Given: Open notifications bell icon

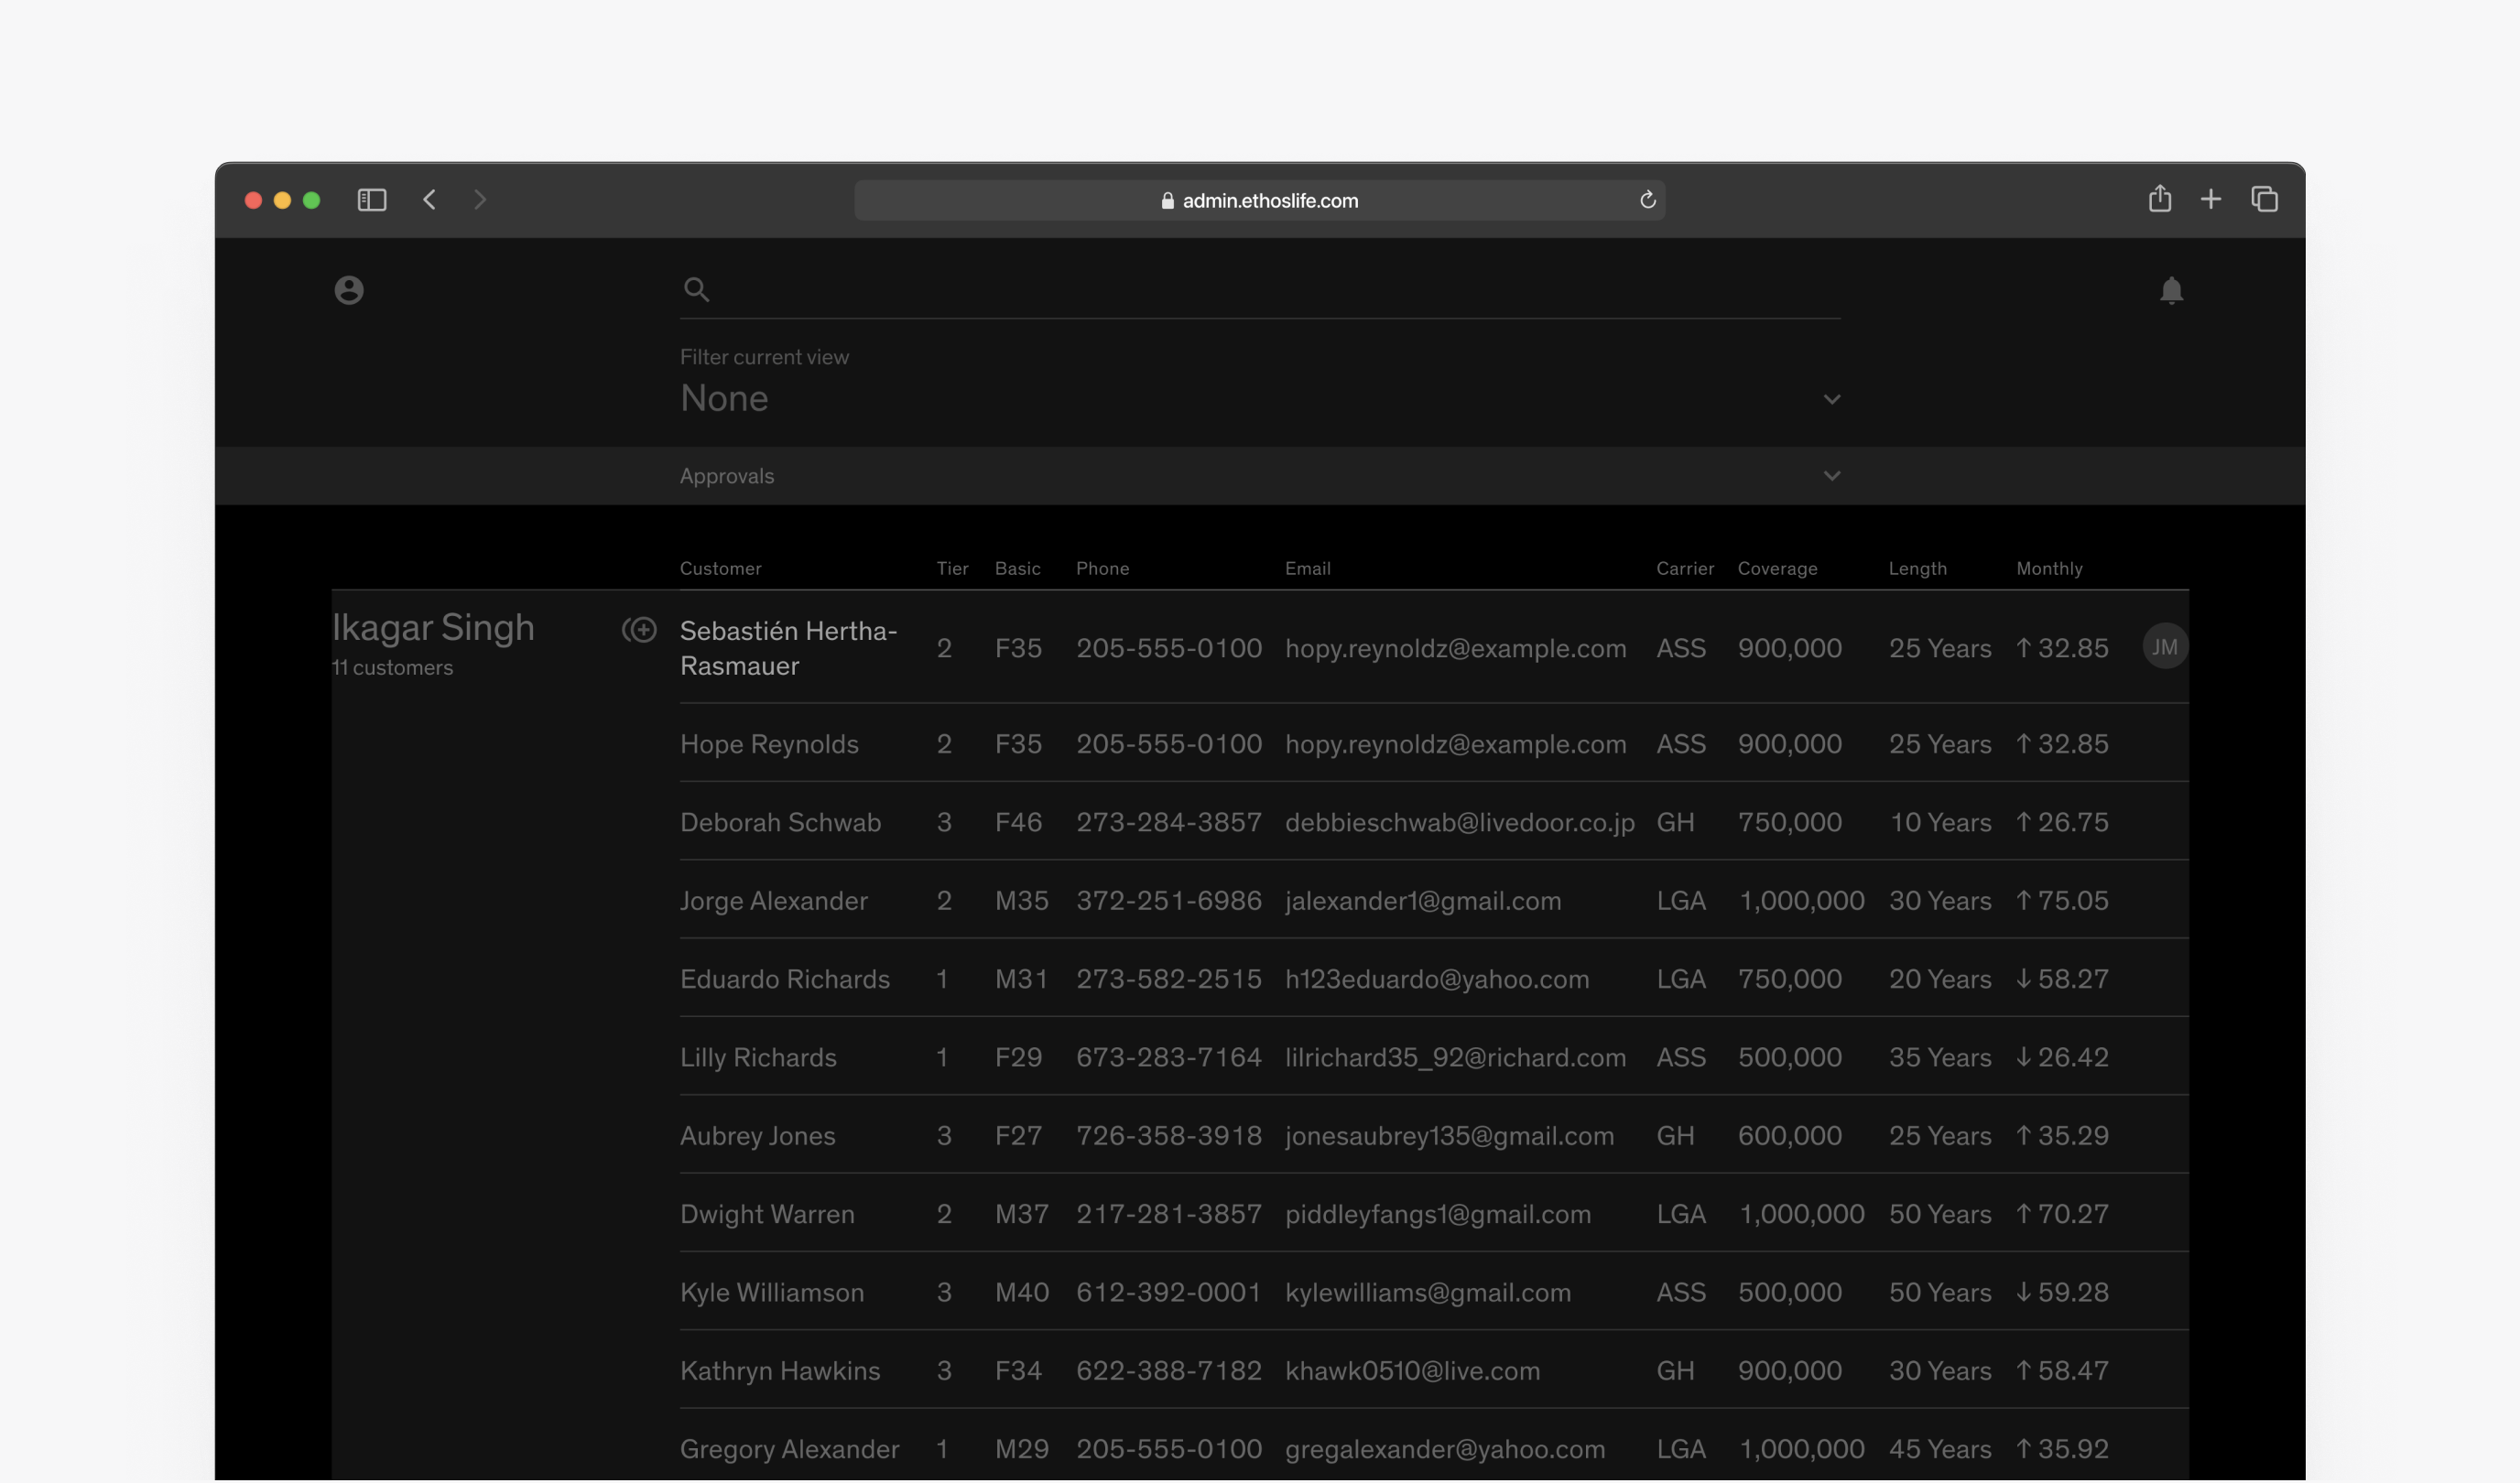Looking at the screenshot, I should (x=2171, y=290).
